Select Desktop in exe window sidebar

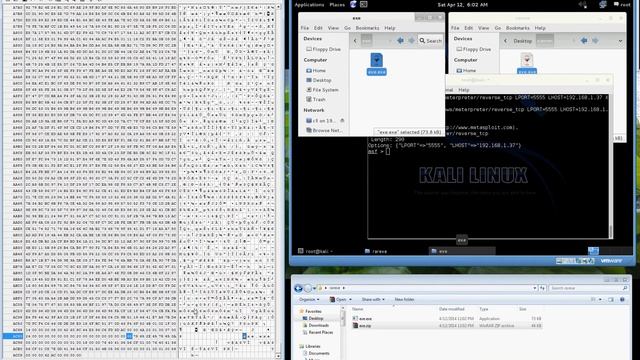(x=319, y=80)
